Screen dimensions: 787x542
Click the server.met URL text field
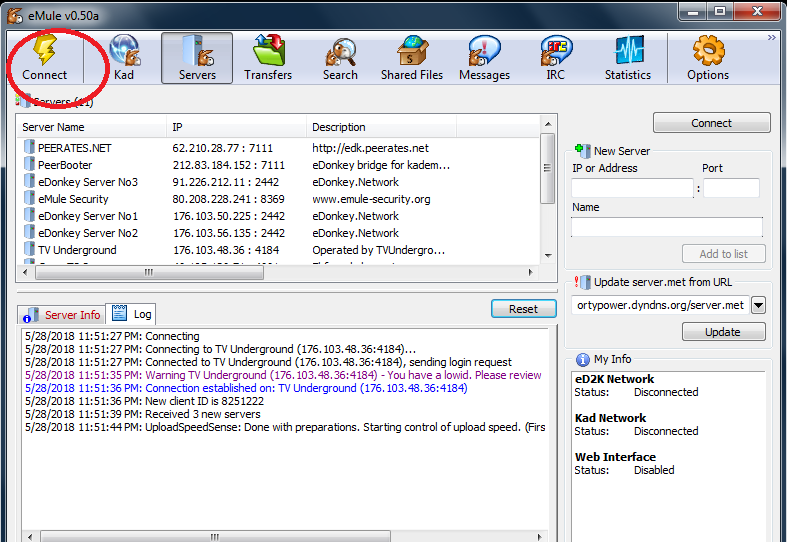(660, 305)
